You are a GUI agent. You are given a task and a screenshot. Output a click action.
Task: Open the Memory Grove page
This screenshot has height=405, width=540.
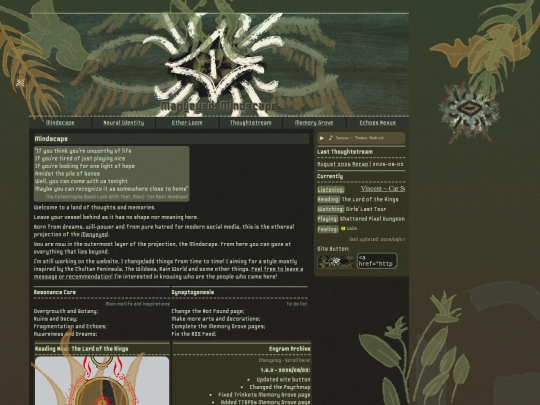click(x=314, y=123)
